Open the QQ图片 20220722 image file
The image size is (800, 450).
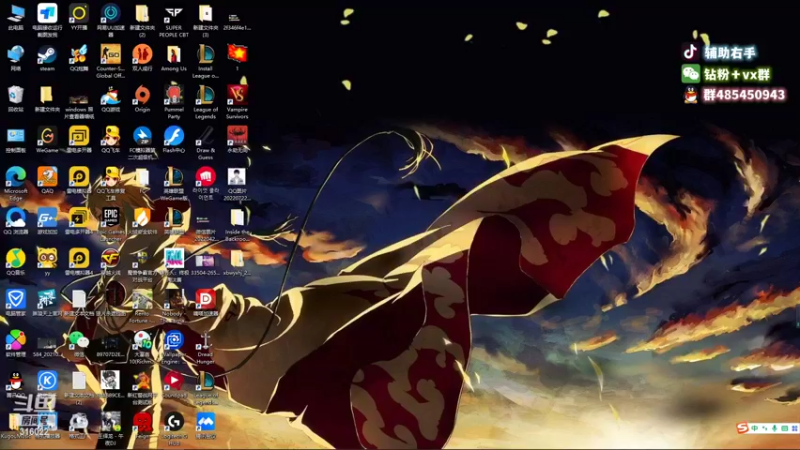click(237, 184)
